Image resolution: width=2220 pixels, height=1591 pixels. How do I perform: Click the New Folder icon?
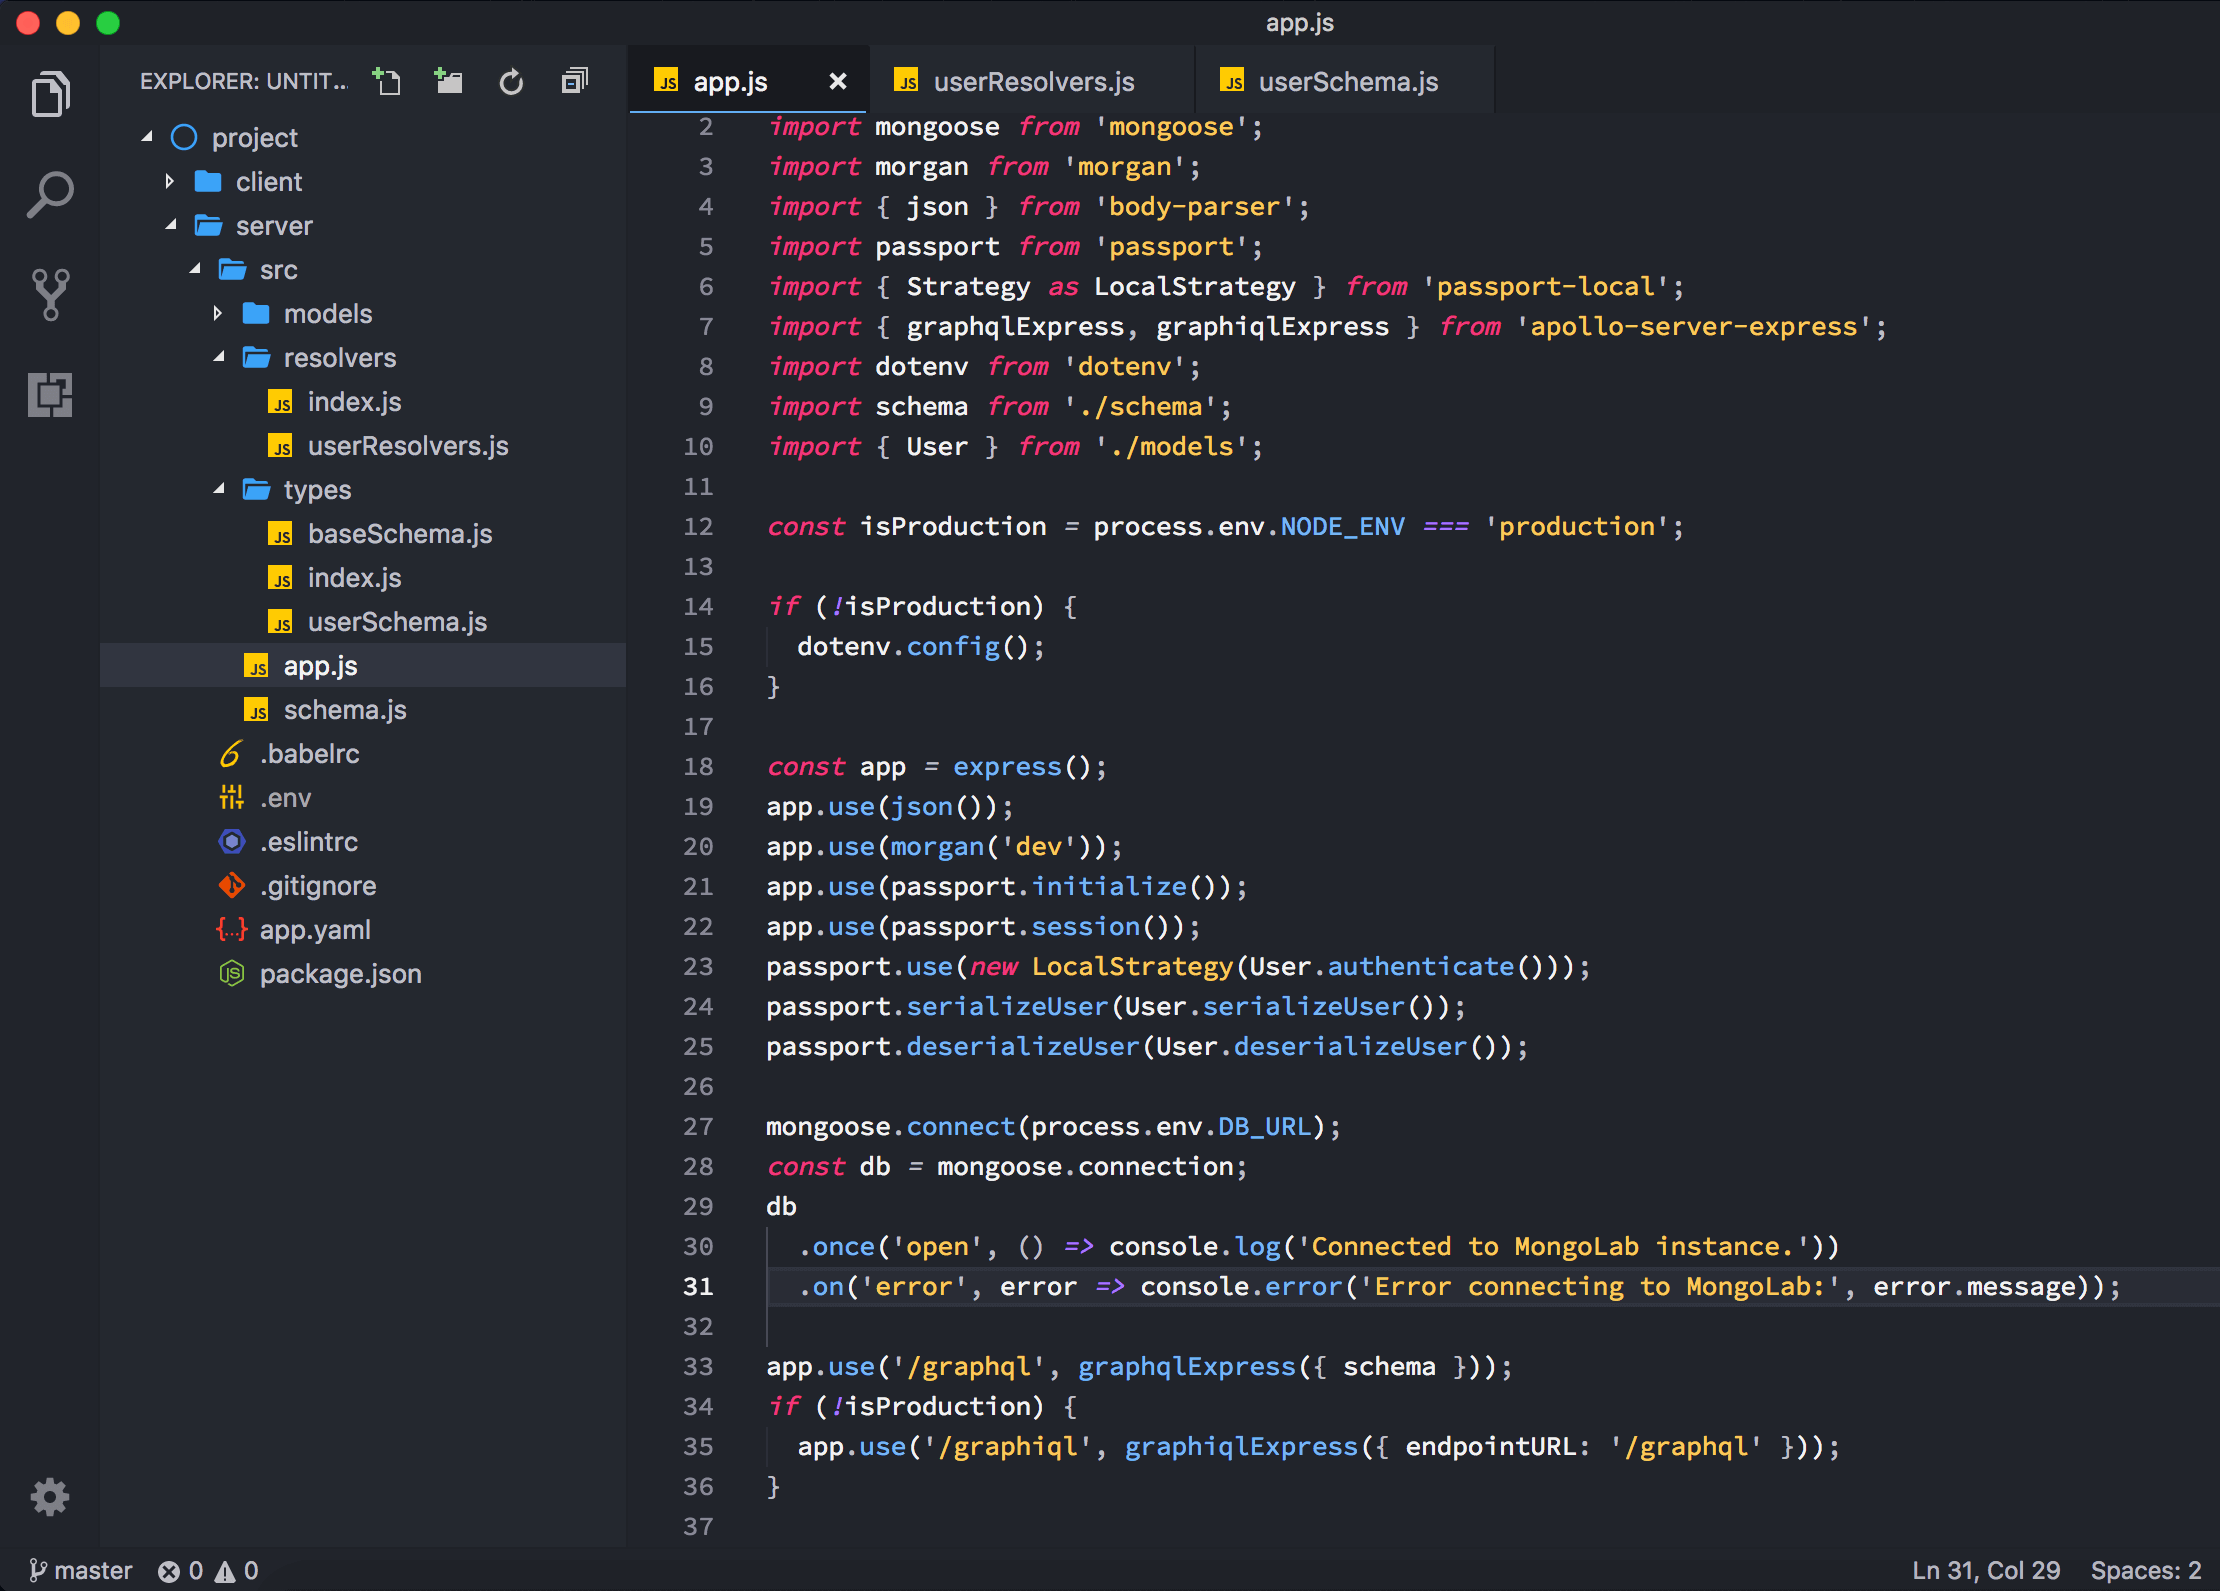click(x=449, y=81)
